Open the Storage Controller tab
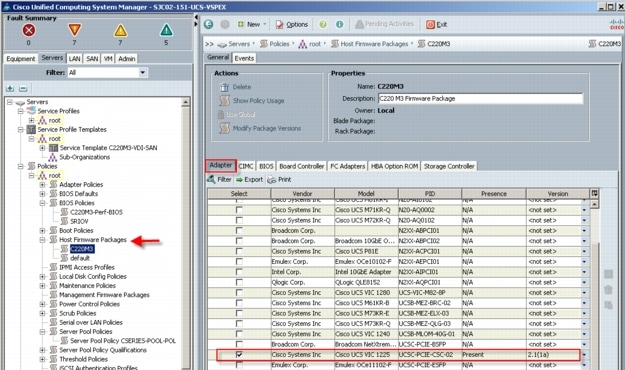 tap(449, 166)
